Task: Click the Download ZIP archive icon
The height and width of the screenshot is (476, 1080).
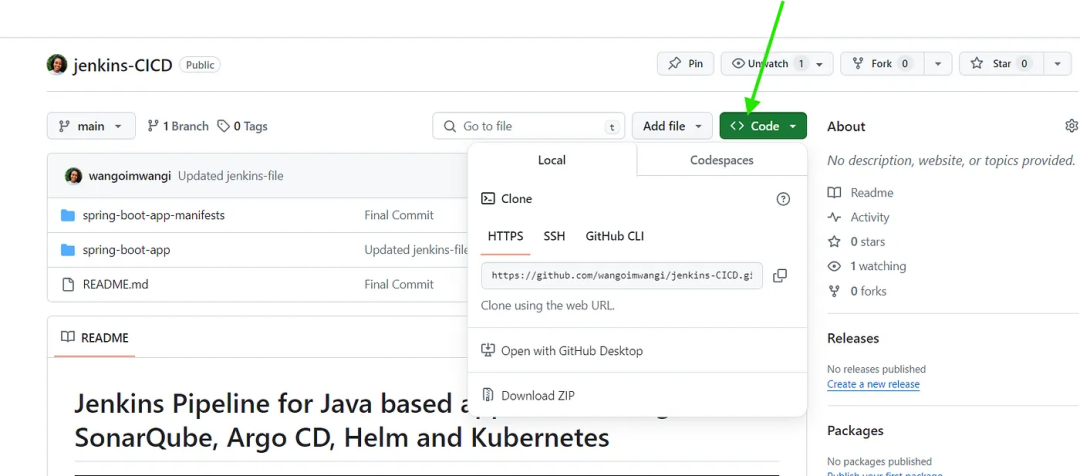Action: coord(488,395)
